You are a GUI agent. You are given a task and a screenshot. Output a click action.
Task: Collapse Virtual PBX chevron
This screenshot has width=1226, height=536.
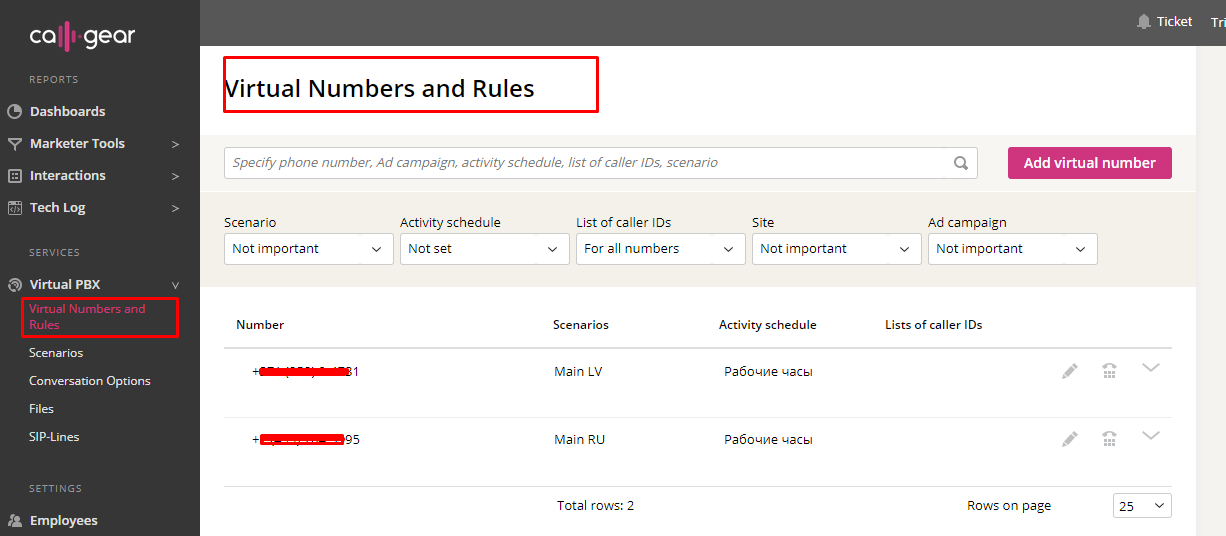[175, 285]
